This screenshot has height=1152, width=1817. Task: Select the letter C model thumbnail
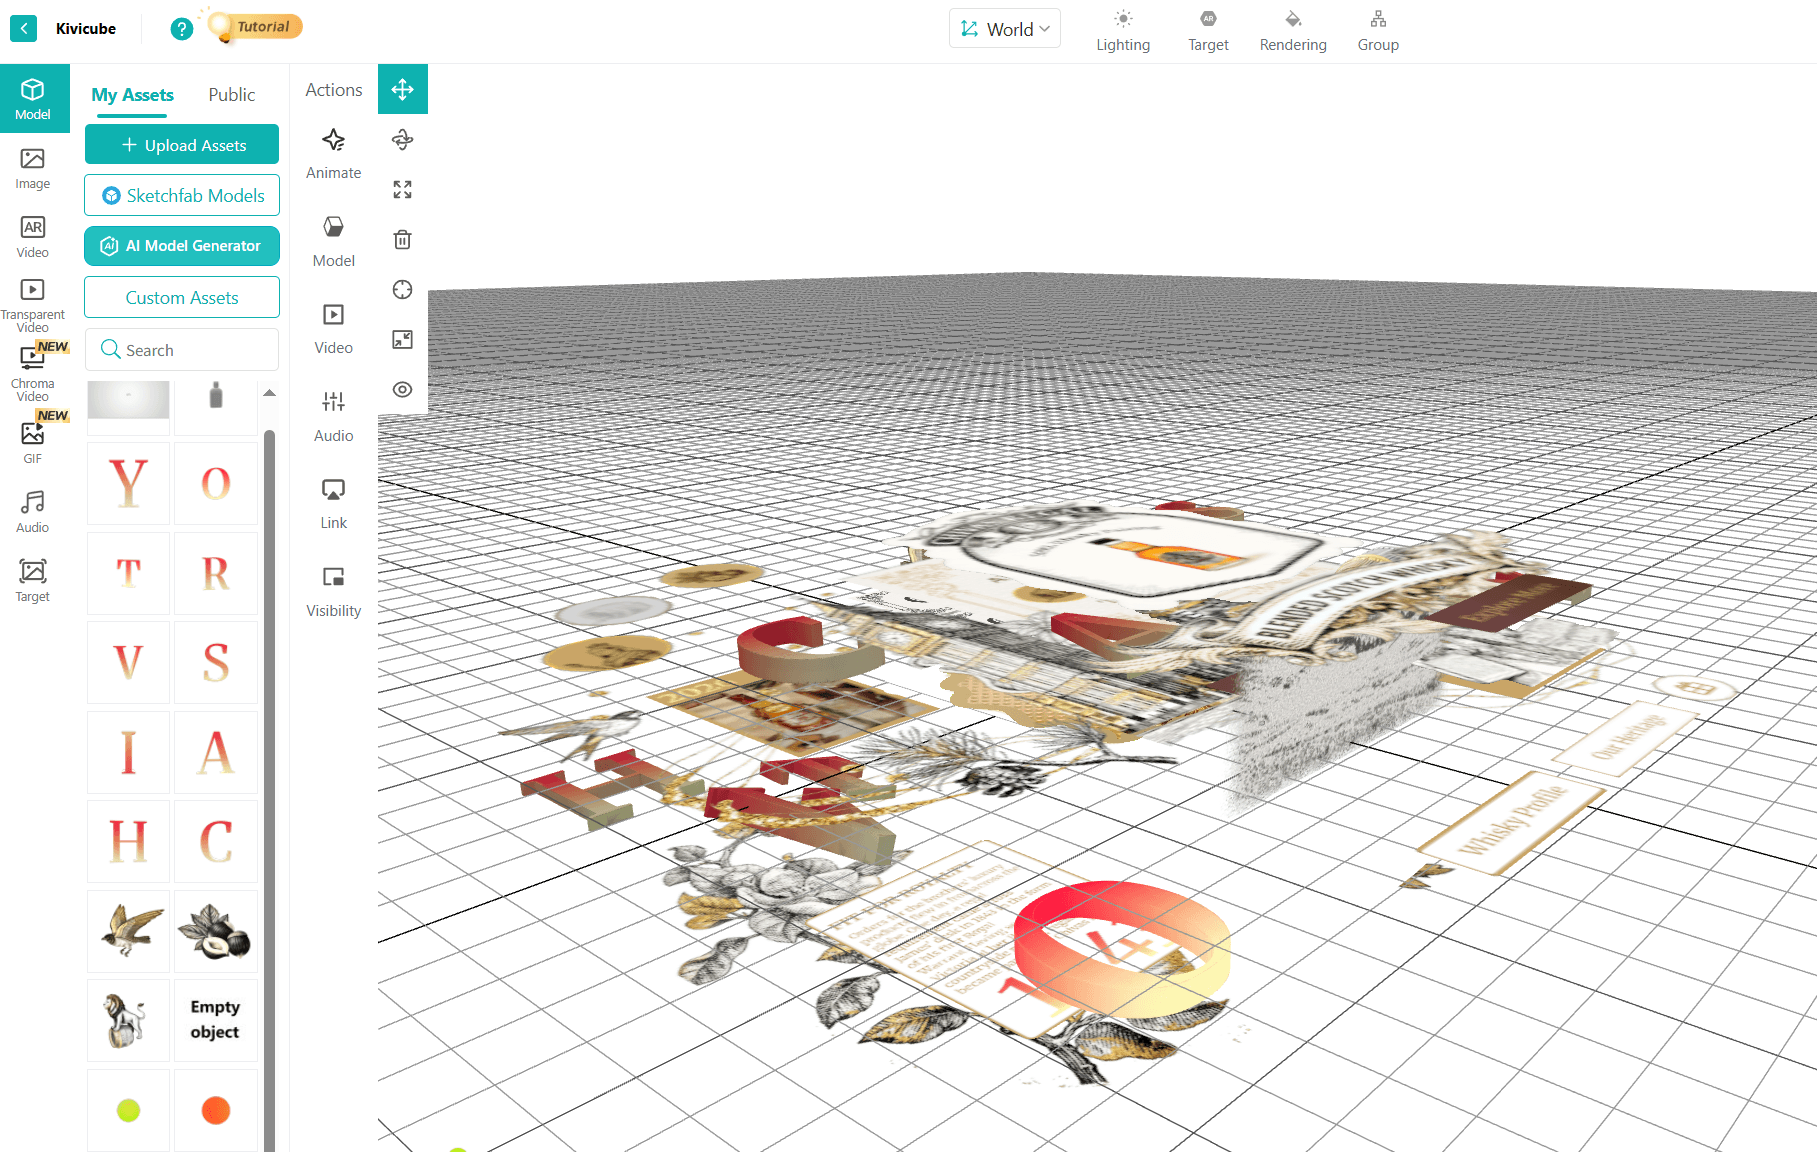point(215,841)
